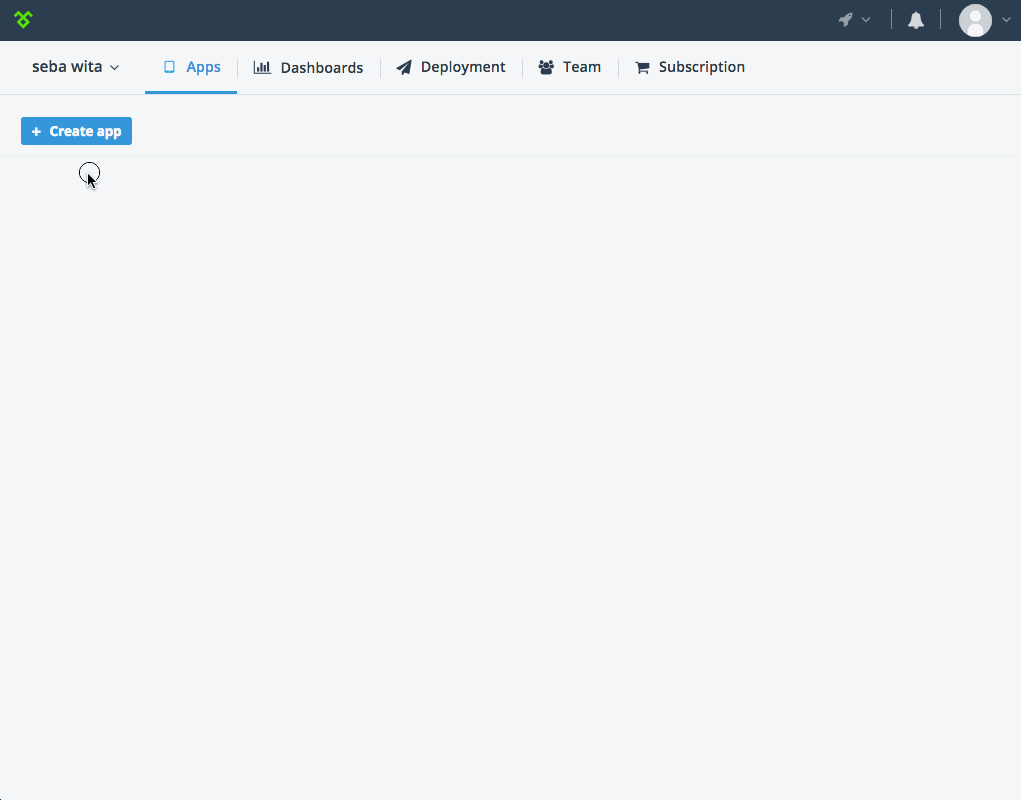Click the empty apps list area
The height and width of the screenshot is (800, 1021).
click(x=510, y=450)
